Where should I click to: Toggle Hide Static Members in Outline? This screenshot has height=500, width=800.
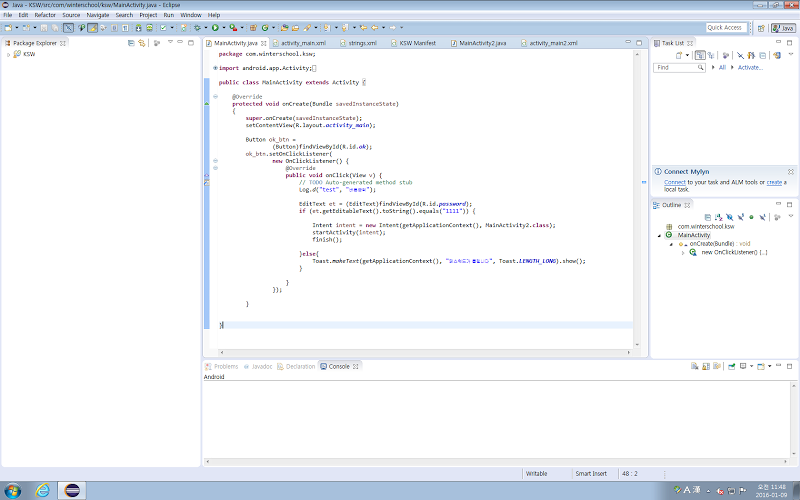pyautogui.click(x=741, y=217)
